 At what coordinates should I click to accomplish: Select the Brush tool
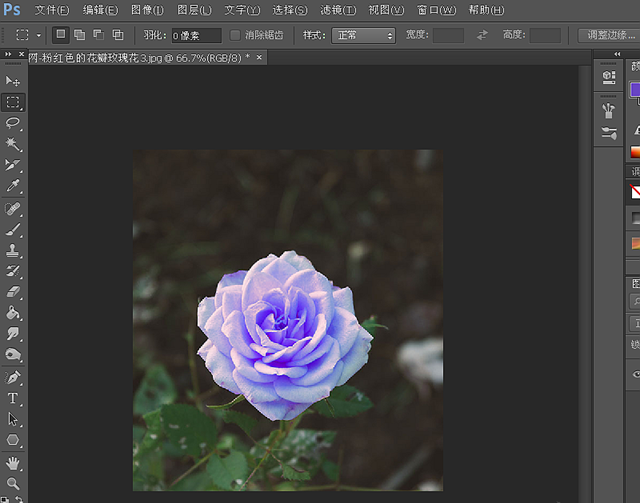point(13,229)
